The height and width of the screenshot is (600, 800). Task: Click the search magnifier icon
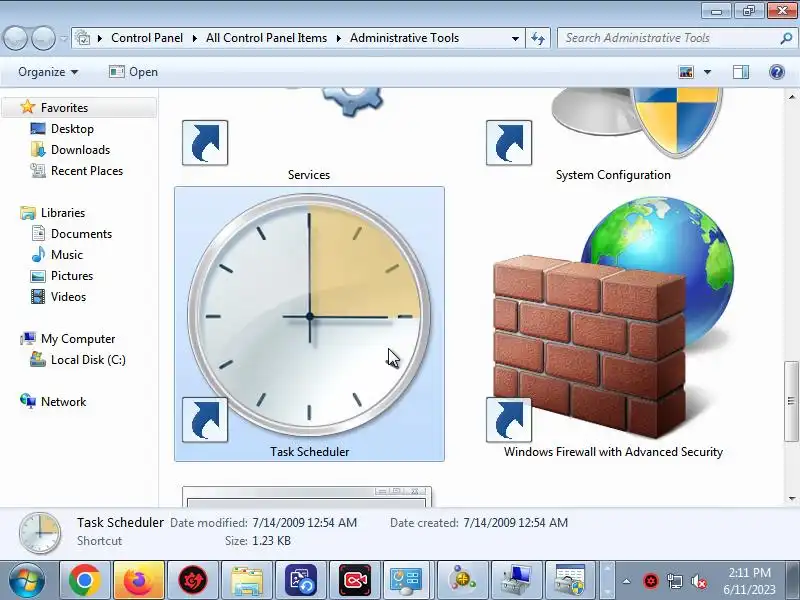coord(786,38)
